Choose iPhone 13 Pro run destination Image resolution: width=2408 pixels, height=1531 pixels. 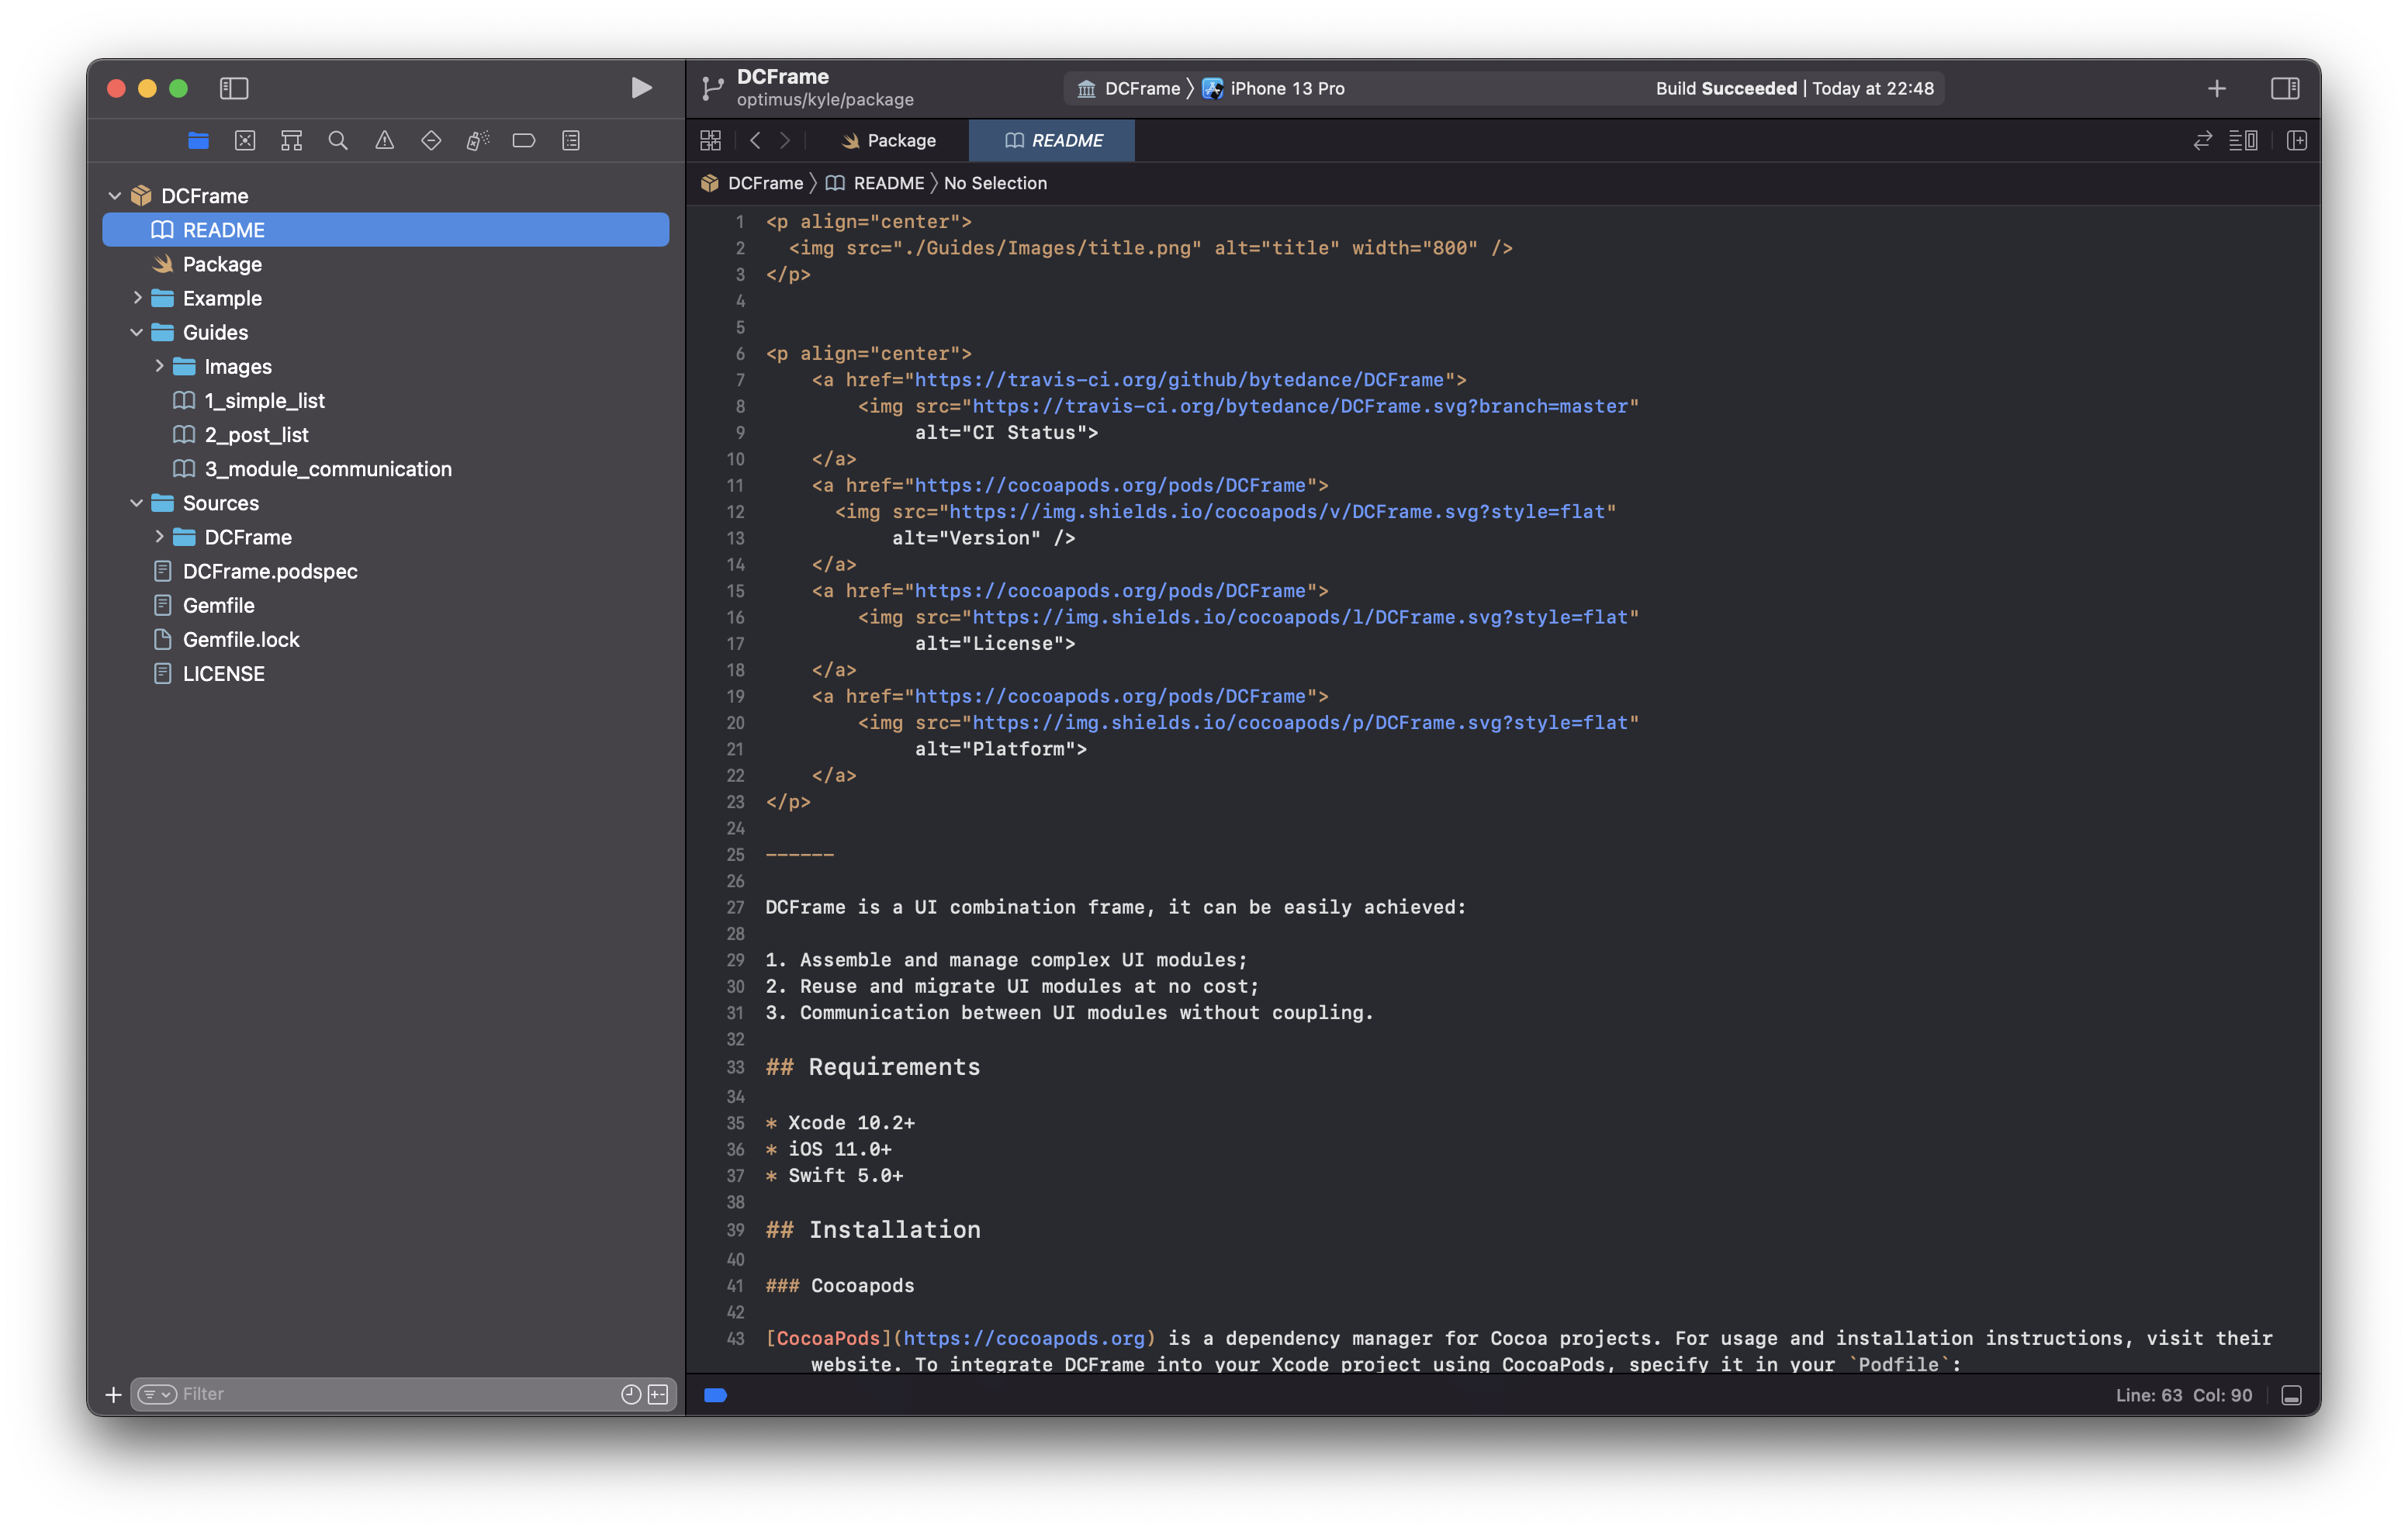[1274, 88]
